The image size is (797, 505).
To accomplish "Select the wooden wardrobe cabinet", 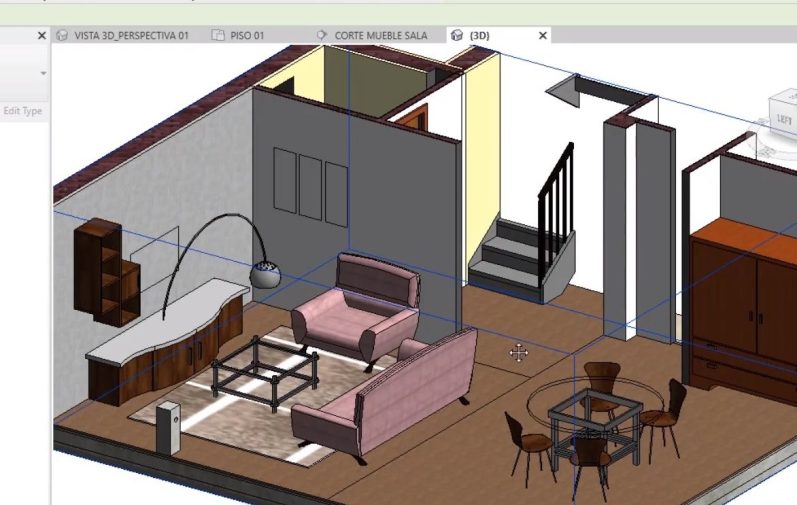I will tap(745, 300).
